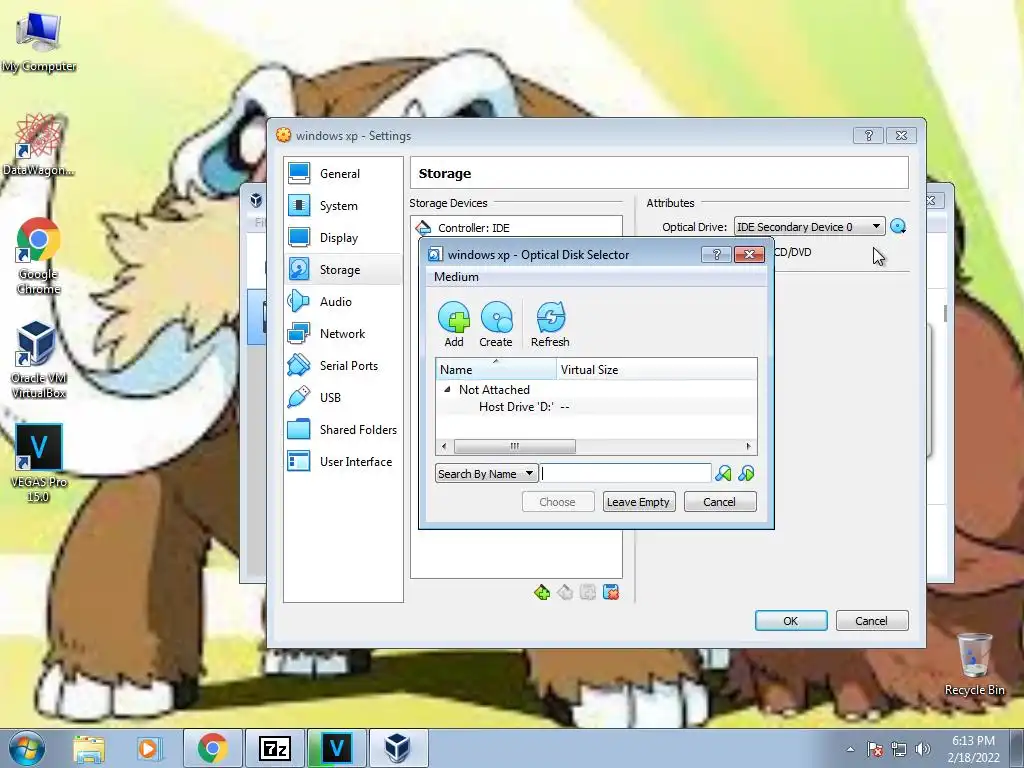Image resolution: width=1024 pixels, height=768 pixels.
Task: Collapse the Not Attached tree group
Action: tap(447, 390)
